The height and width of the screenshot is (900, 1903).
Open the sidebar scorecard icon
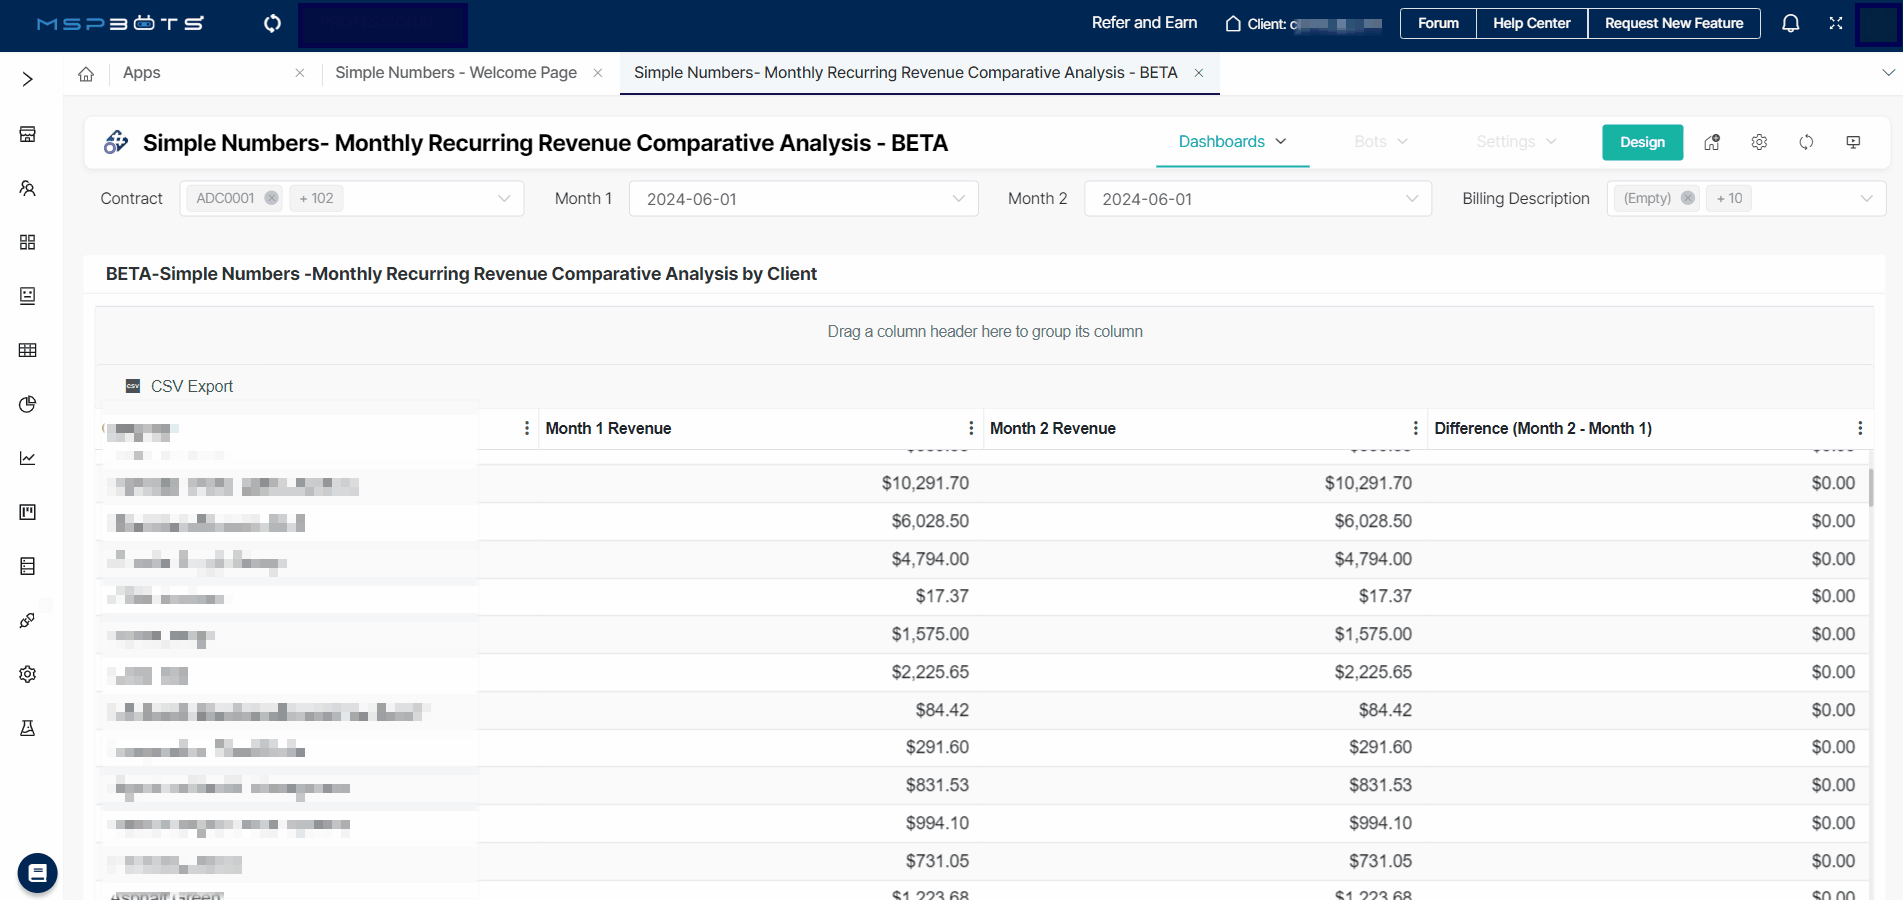28,296
